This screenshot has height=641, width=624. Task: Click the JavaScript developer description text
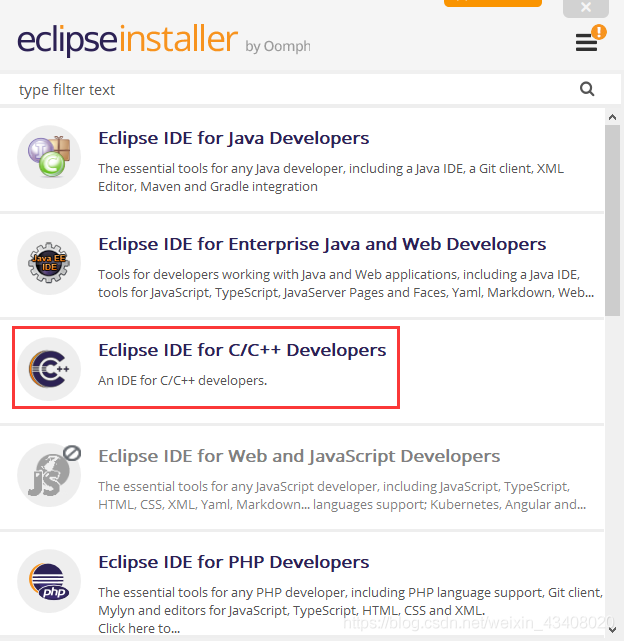342,495
